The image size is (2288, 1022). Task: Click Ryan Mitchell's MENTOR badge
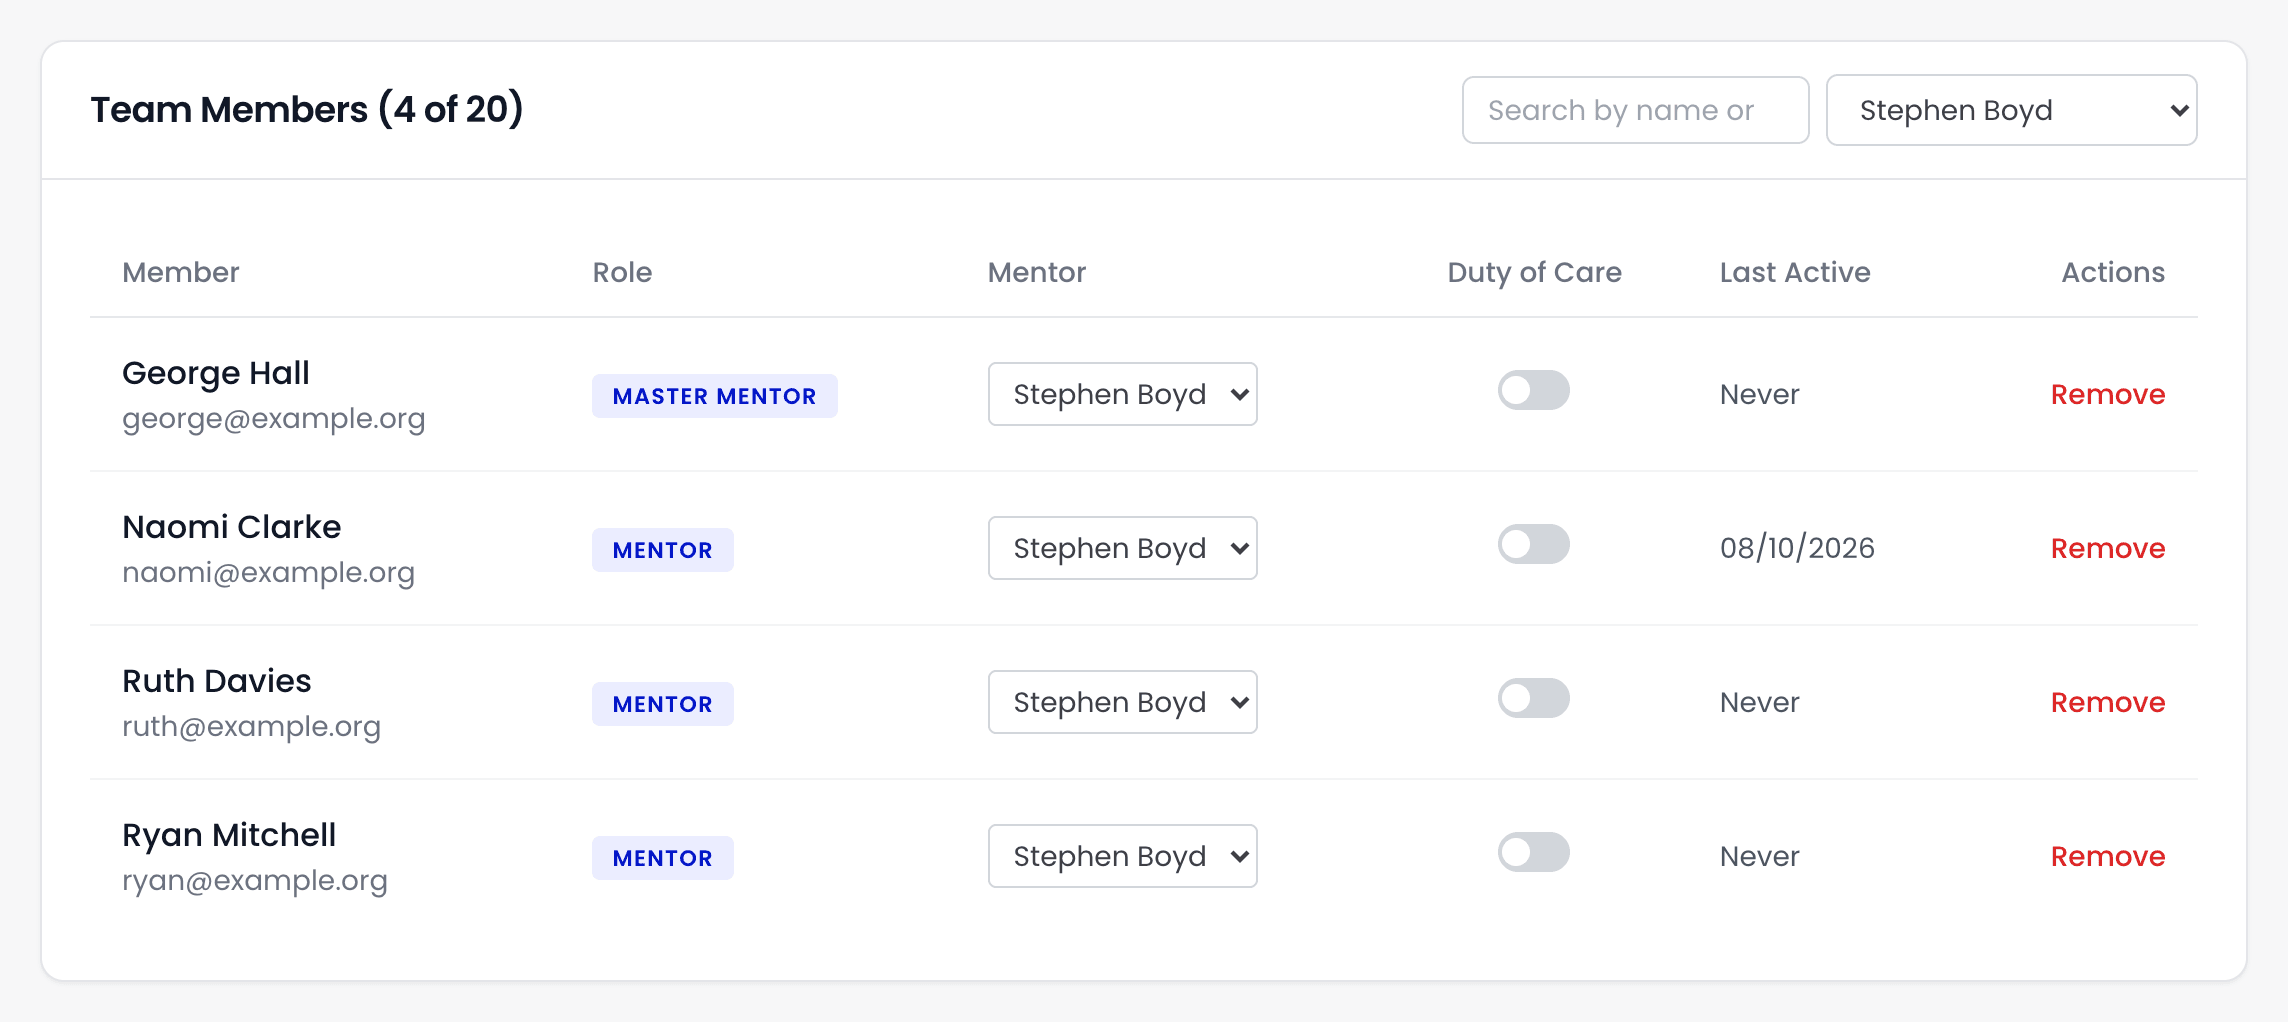pos(662,858)
